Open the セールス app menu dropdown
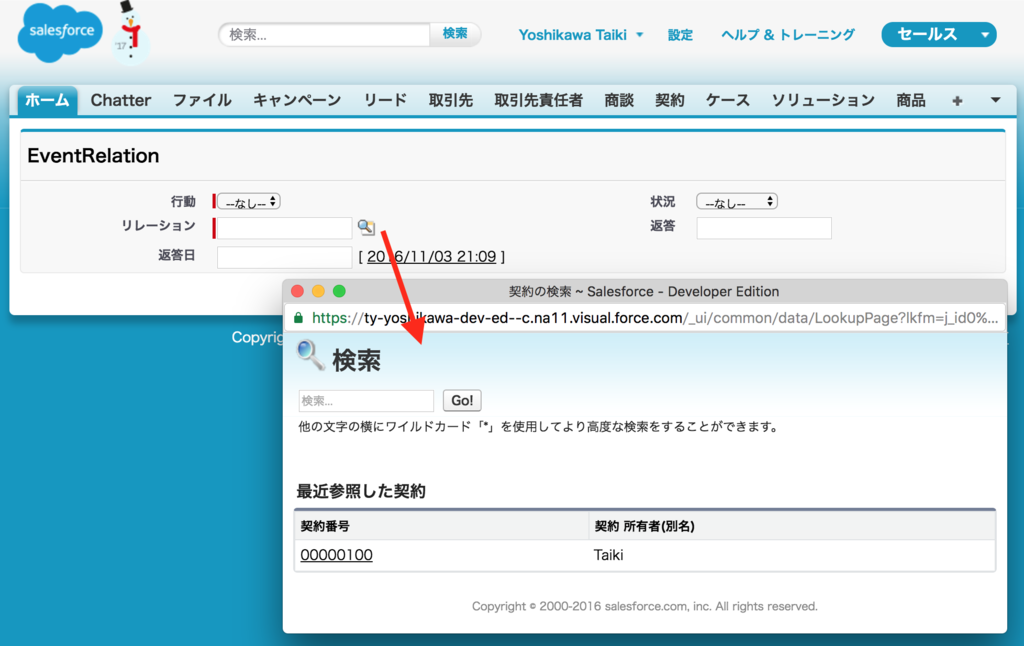Viewport: 1024px width, 646px height. tap(985, 35)
